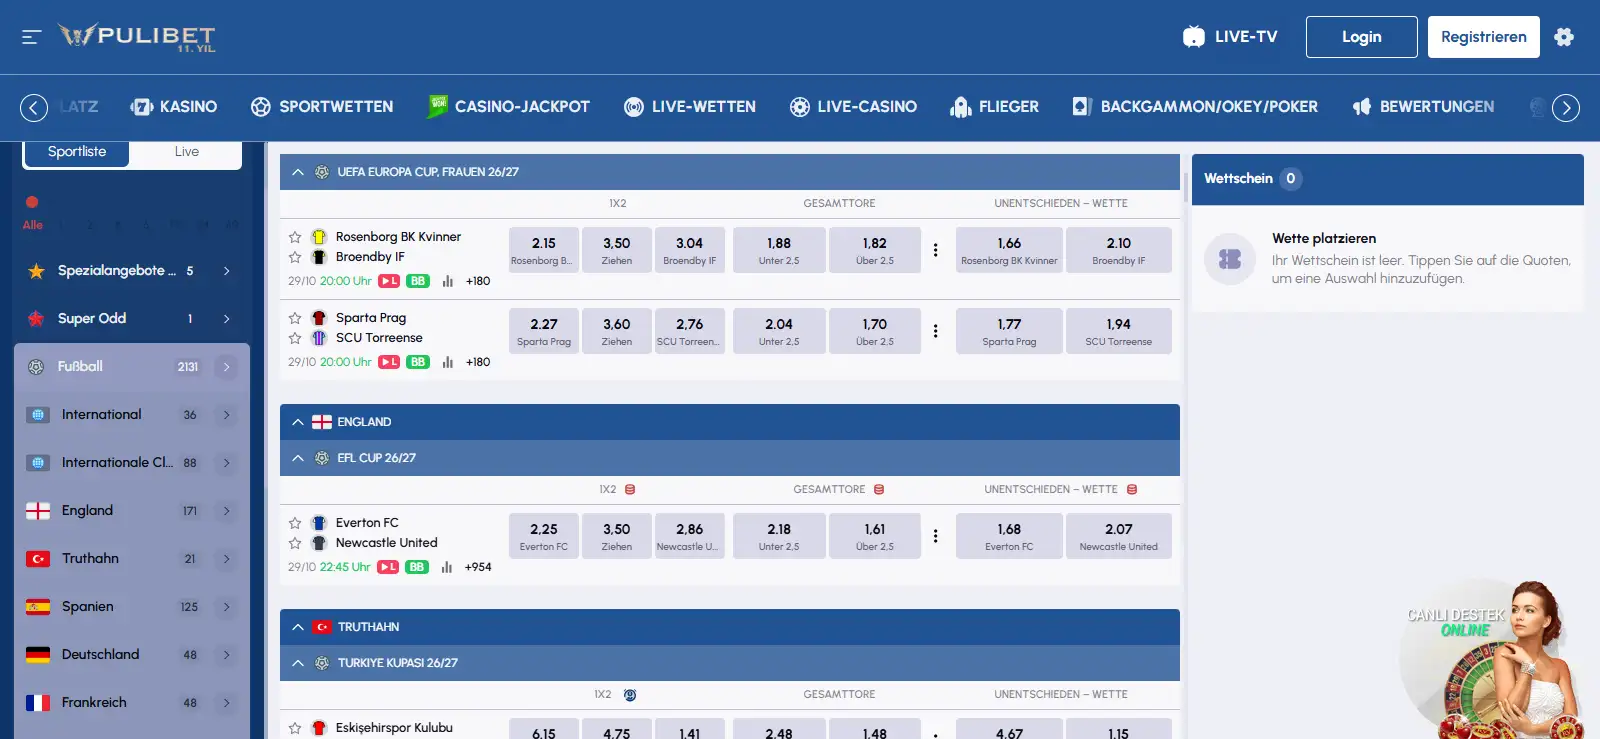
Task: Select Über 2.5 odds 1,61 for Everton match
Action: [x=875, y=536]
